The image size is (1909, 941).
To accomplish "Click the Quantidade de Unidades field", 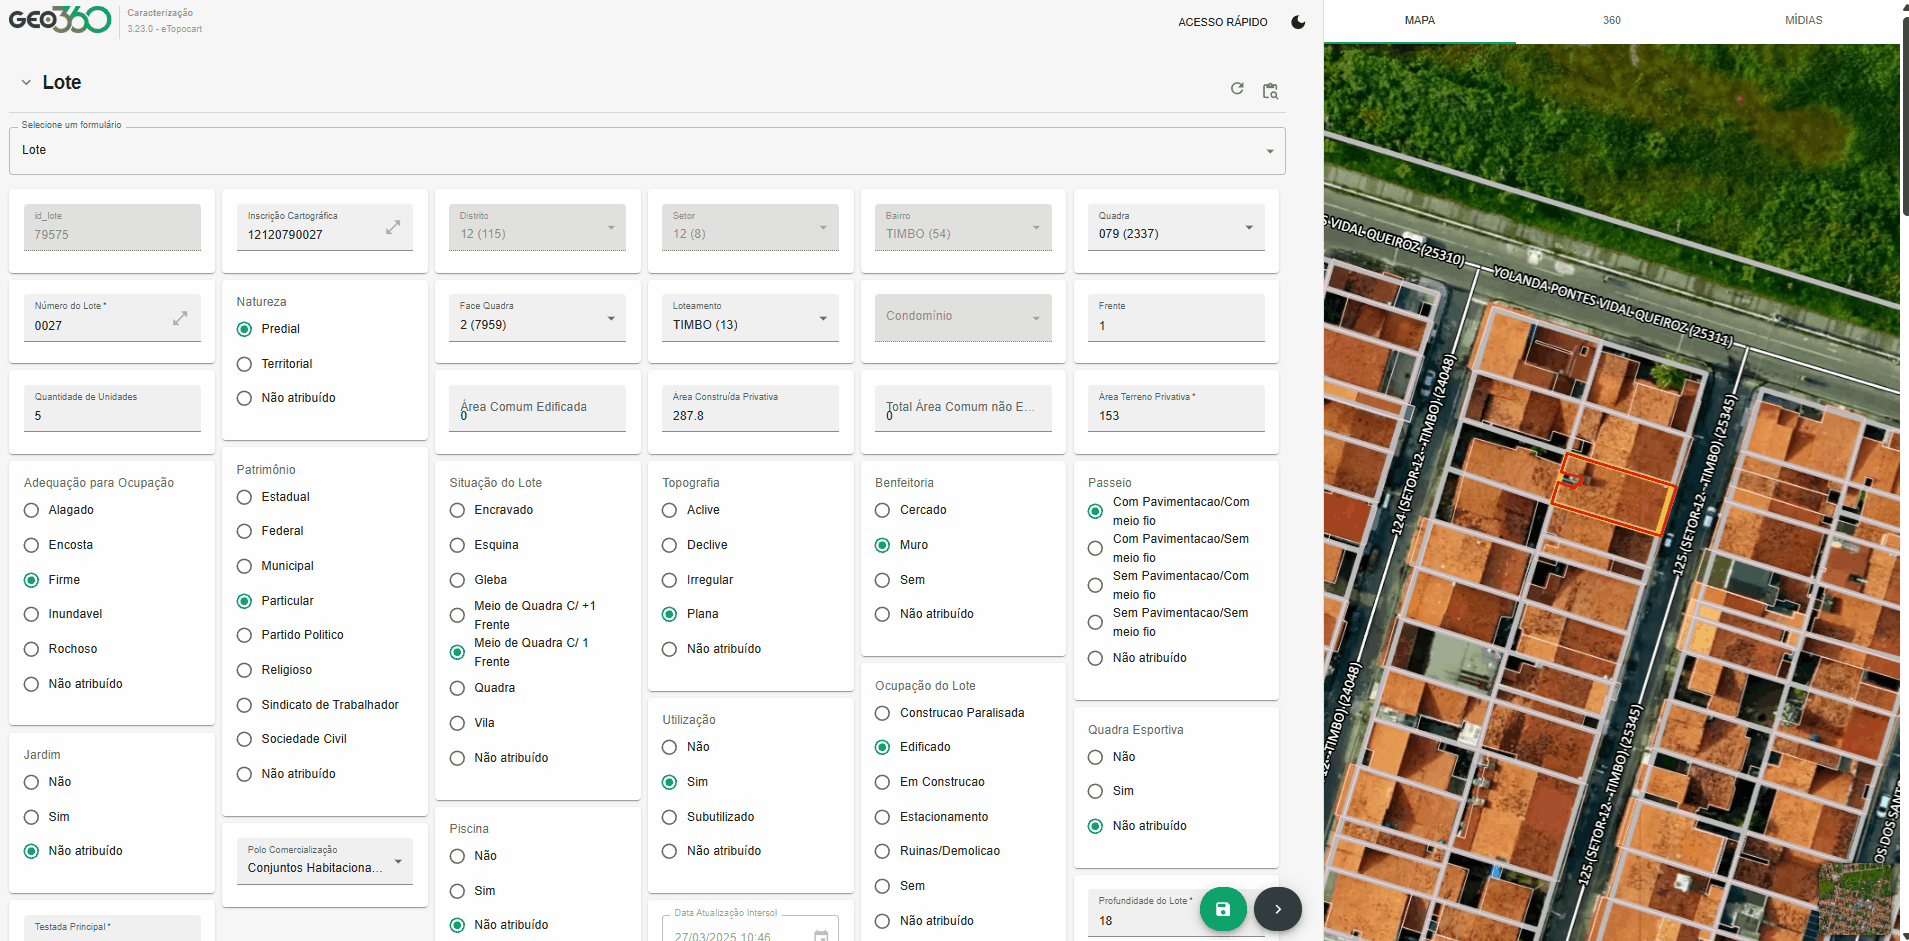I will tap(112, 408).
